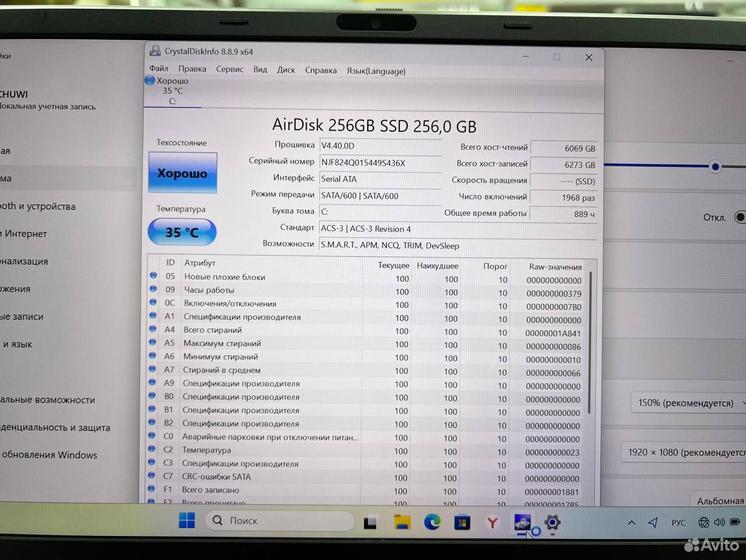Image resolution: width=746 pixels, height=560 pixels.
Task: Click status dot of Стираний в среднем row
Action: 152,369
